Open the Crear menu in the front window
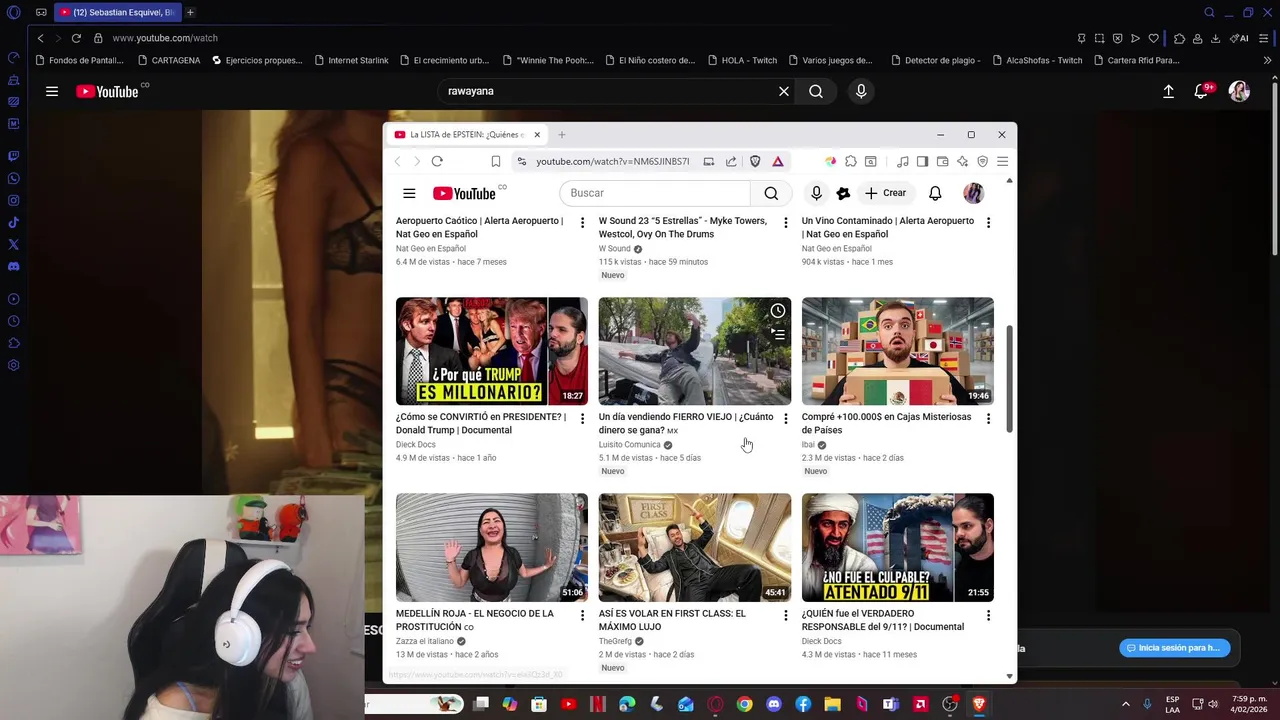Screen dimensions: 1280x720 pyautogui.click(x=886, y=193)
